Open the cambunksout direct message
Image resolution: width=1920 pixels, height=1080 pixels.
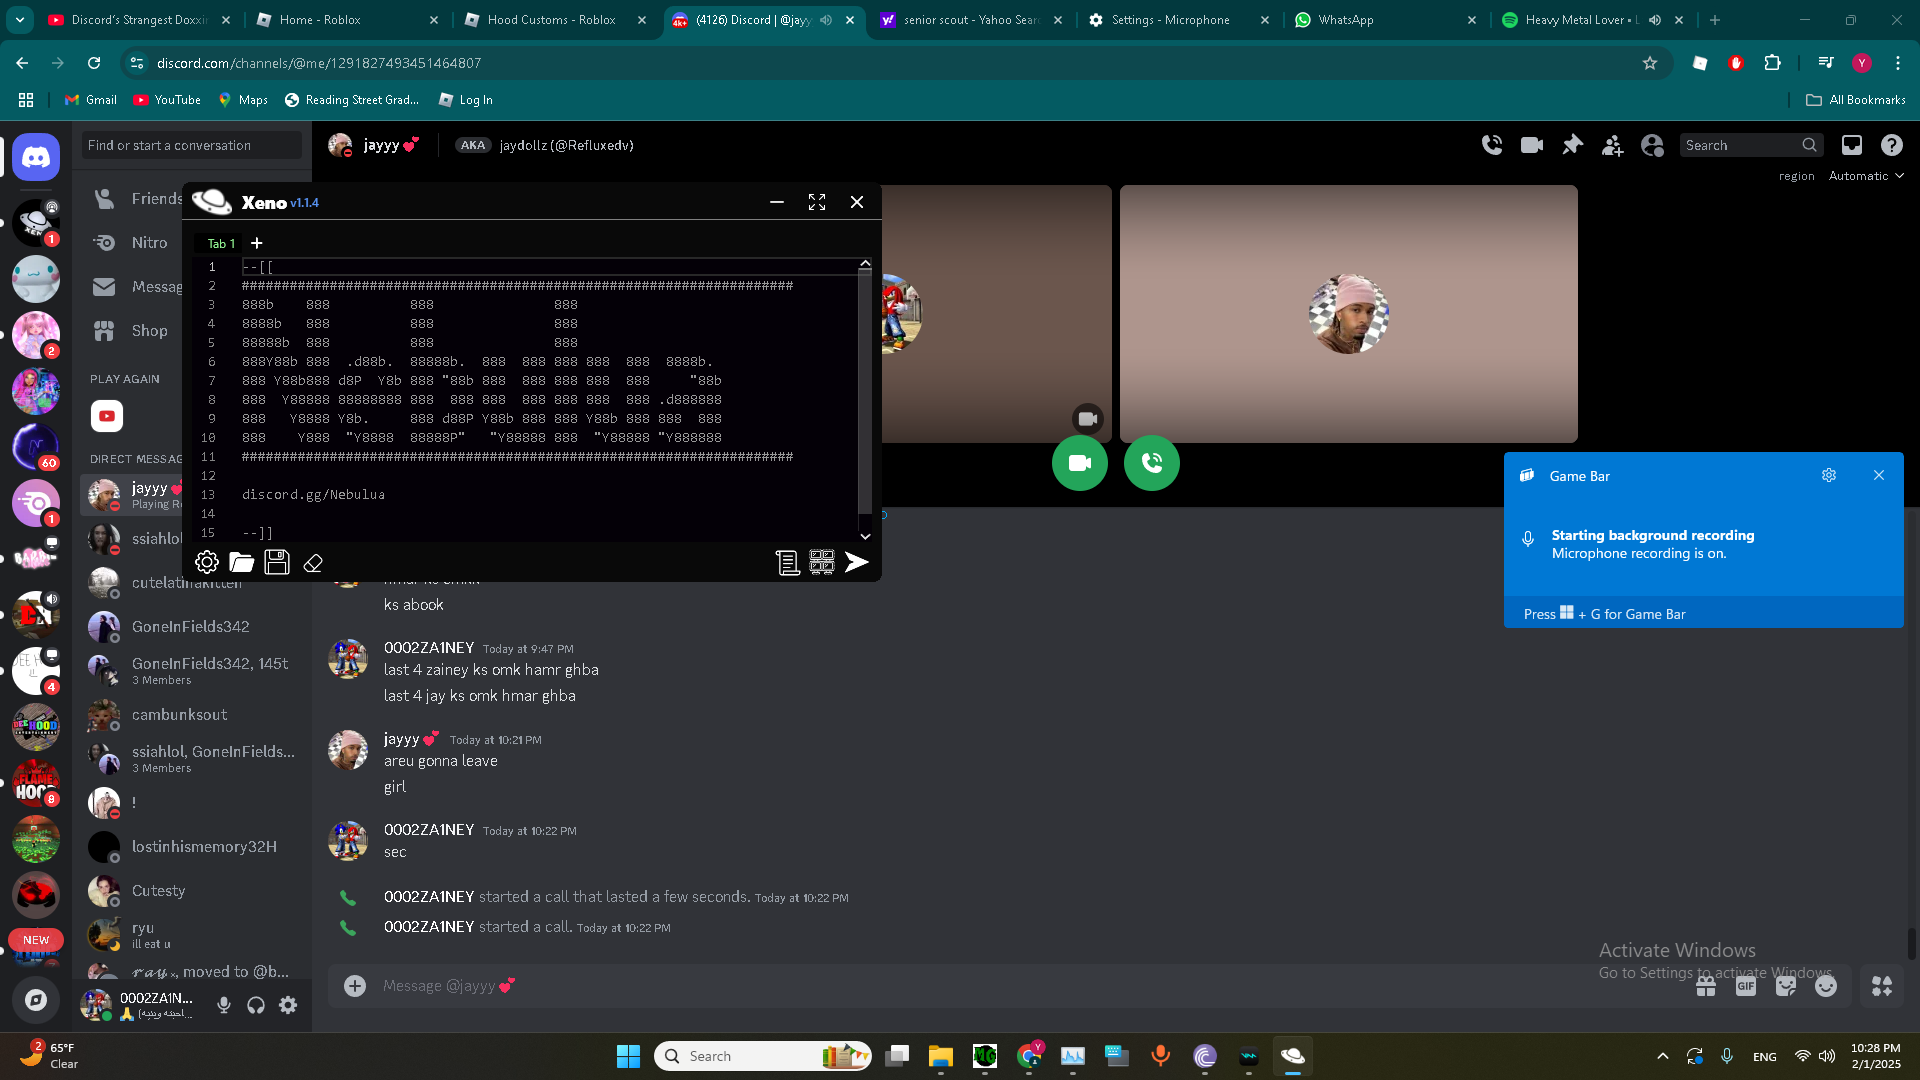point(180,715)
